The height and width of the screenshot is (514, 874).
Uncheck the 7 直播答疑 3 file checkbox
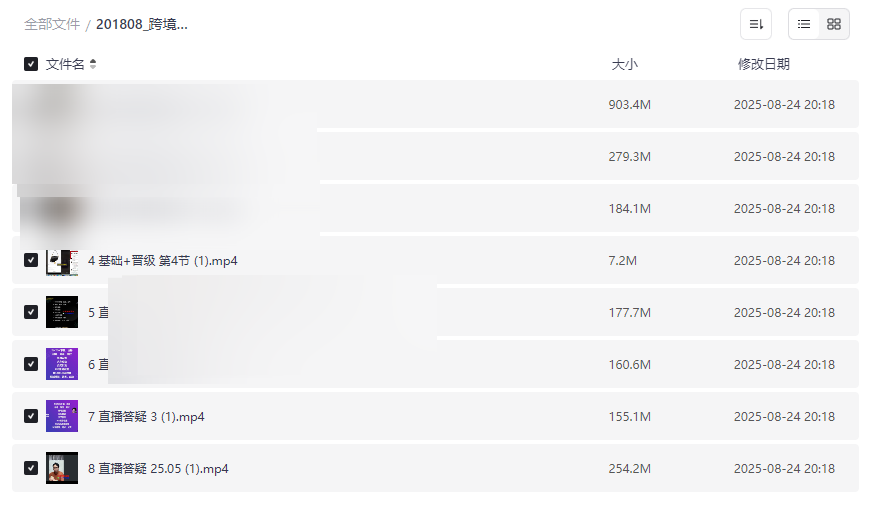(31, 416)
